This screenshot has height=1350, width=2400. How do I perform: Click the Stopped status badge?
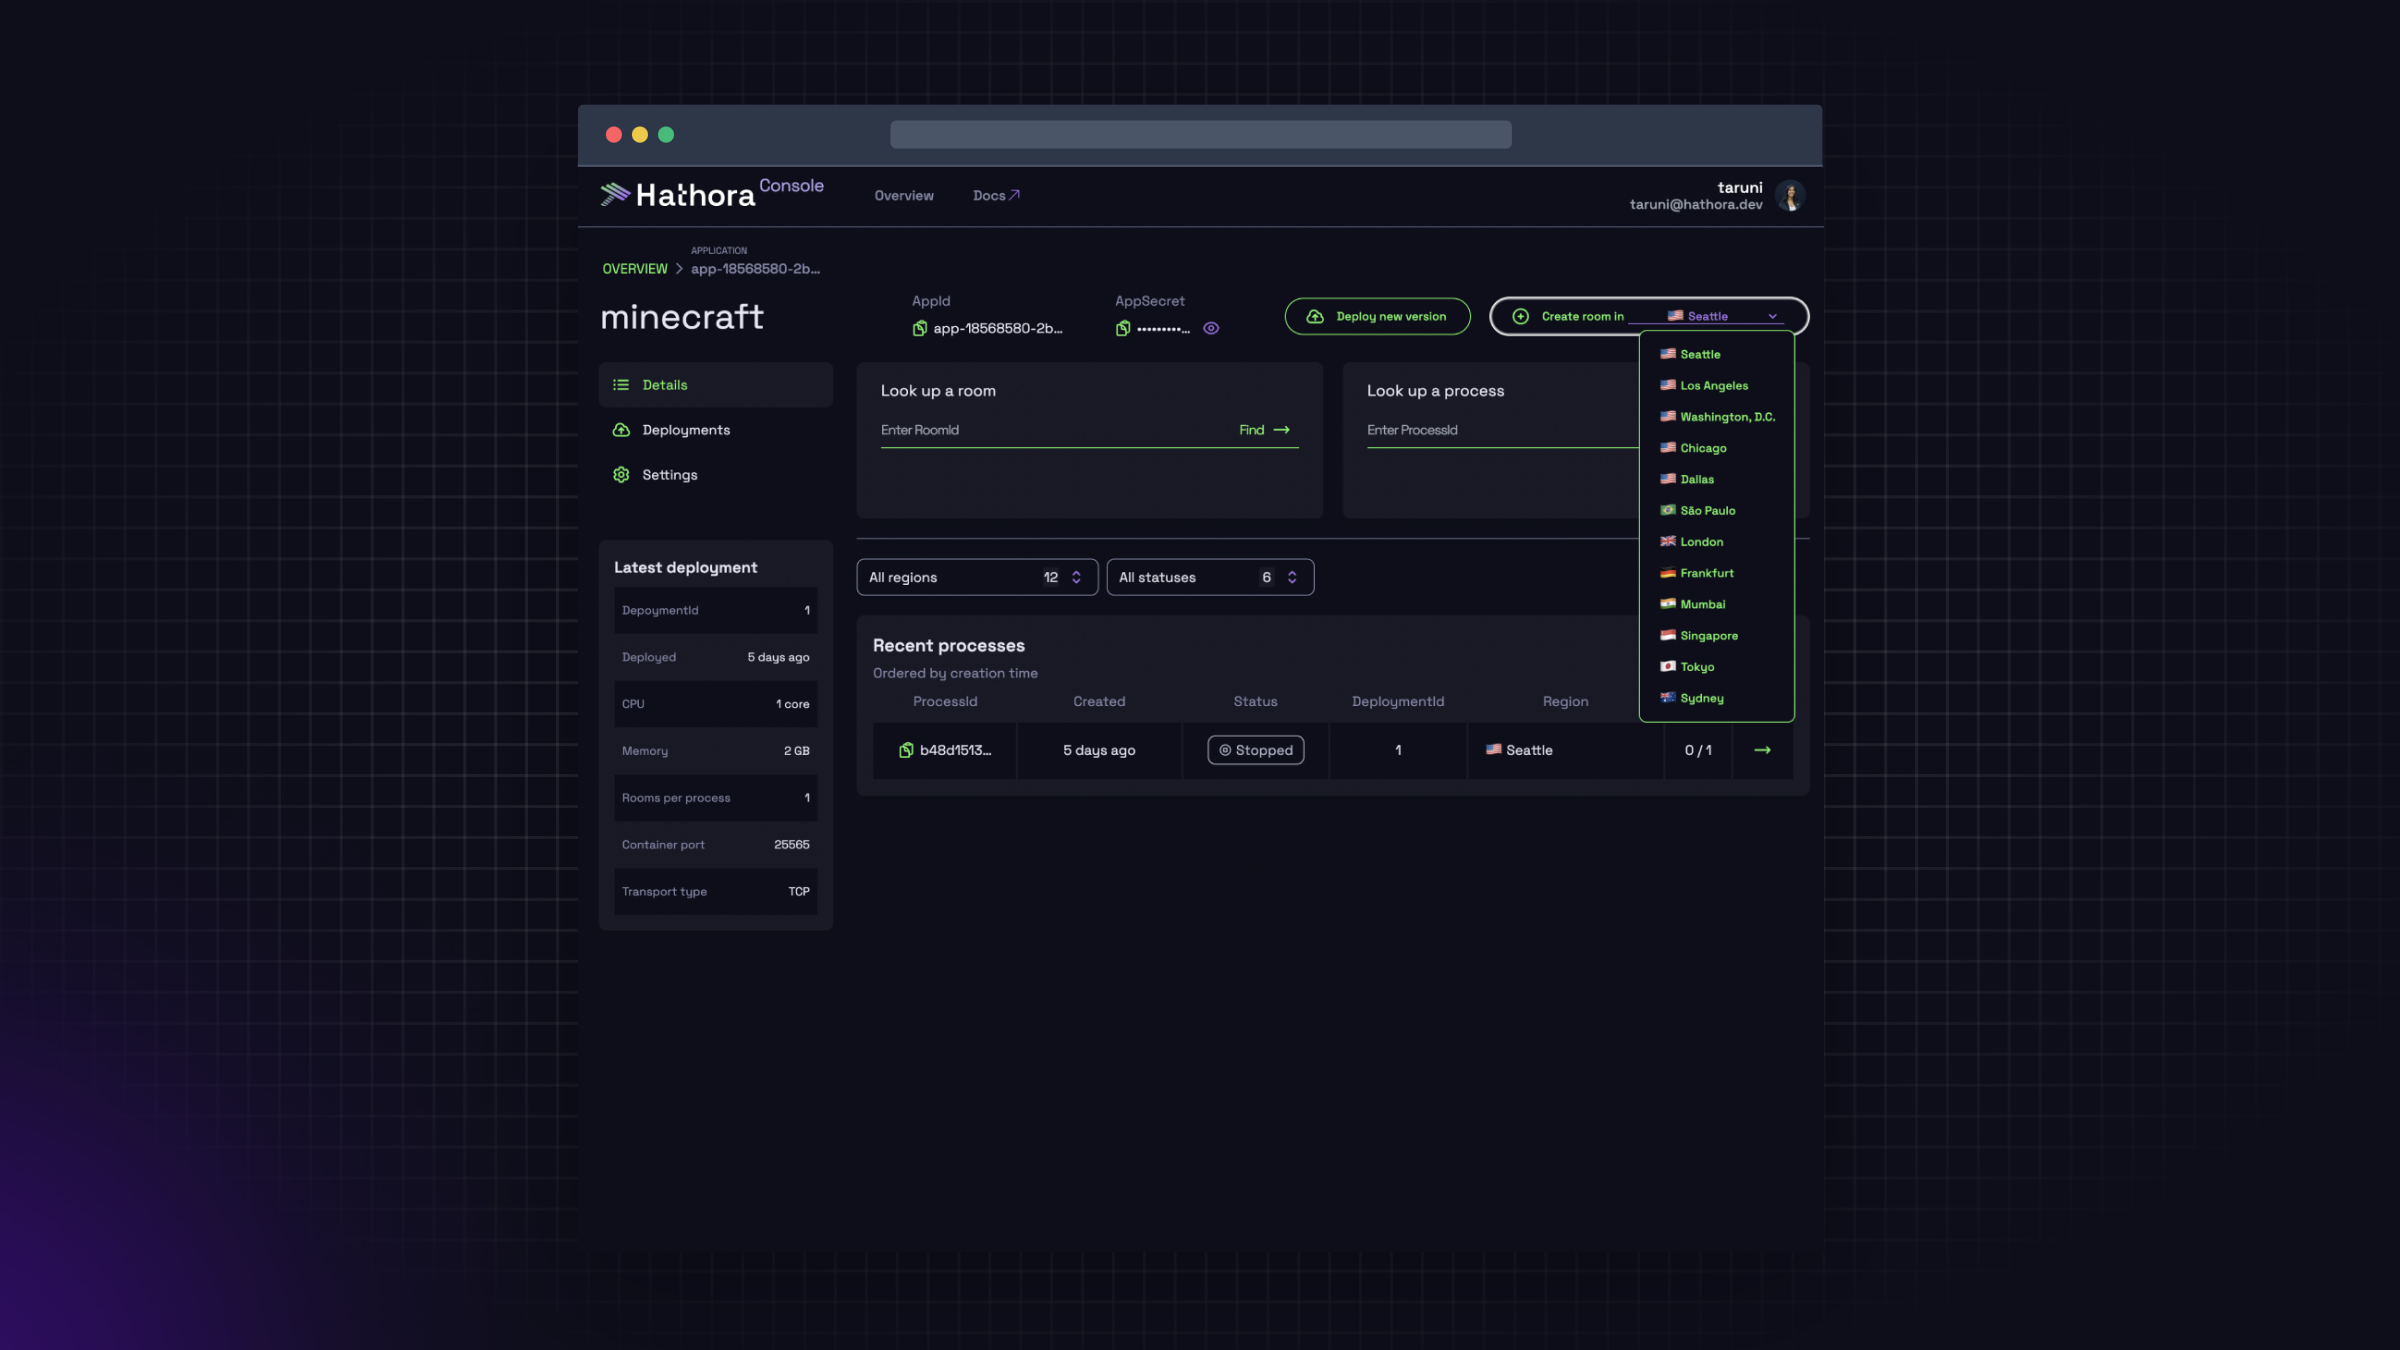(1256, 750)
